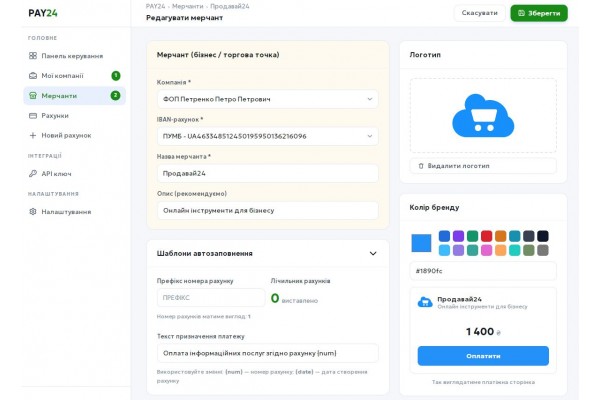Choose the medium gray swatch in bottom row
600x400 pixels.
pos(543,250)
